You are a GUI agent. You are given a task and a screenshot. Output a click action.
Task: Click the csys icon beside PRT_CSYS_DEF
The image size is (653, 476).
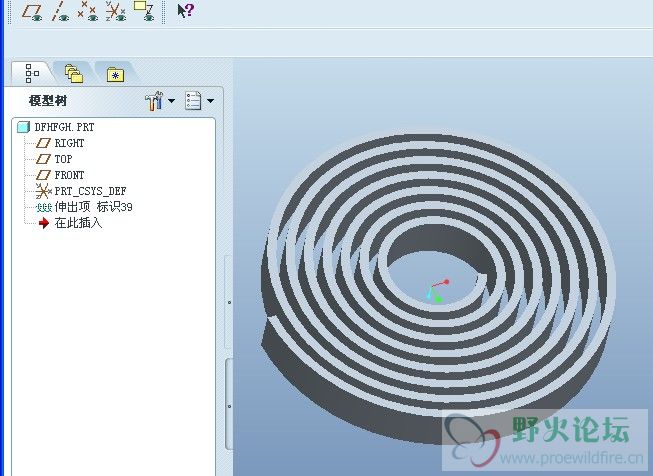point(43,191)
